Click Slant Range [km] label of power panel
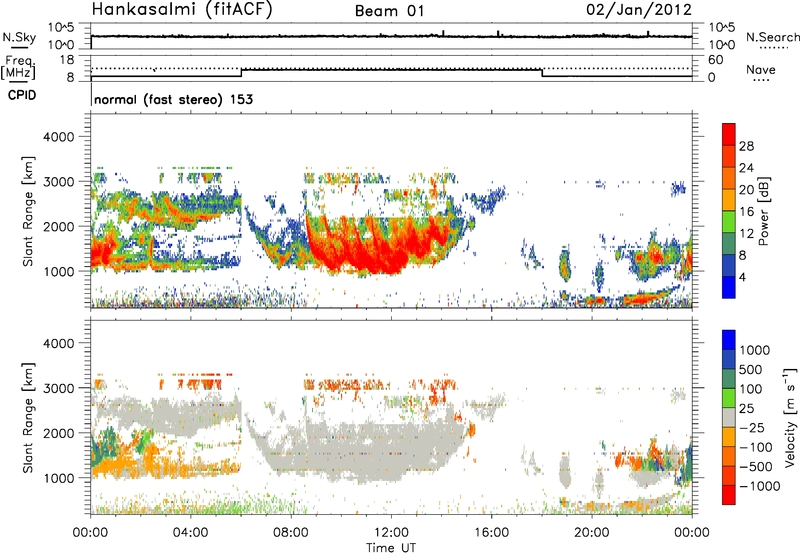This screenshot has width=800, height=554. click(x=28, y=211)
